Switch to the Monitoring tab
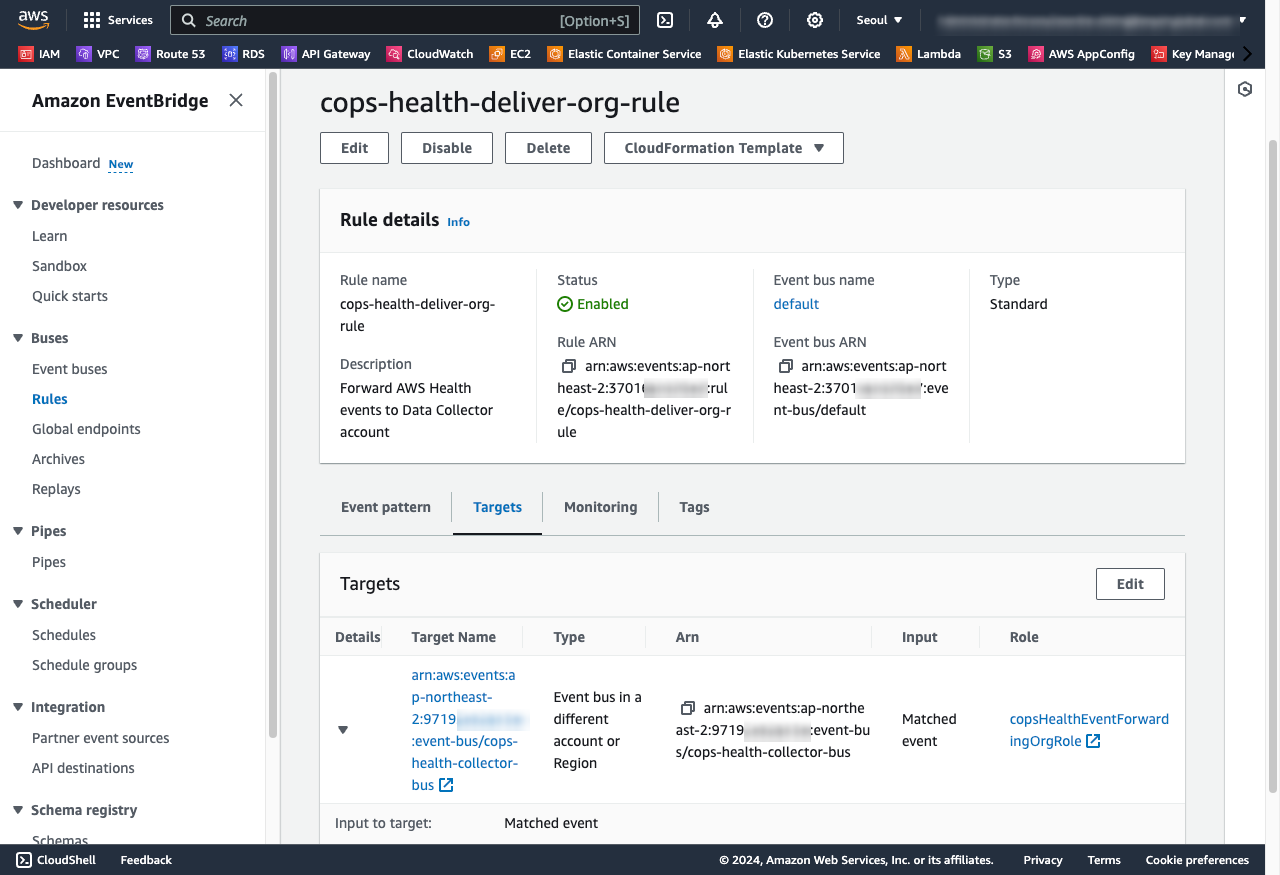This screenshot has width=1280, height=875. click(600, 507)
